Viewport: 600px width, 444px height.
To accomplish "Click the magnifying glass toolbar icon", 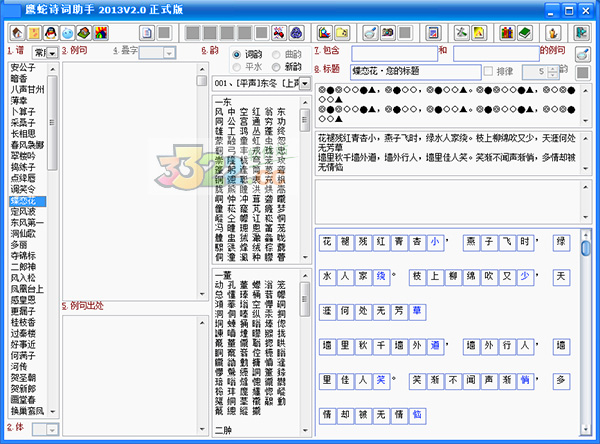I will [370, 33].
